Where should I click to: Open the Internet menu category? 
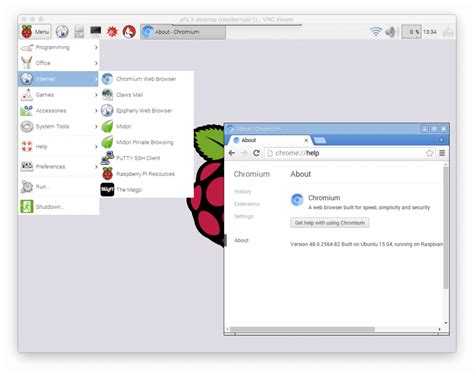[59, 79]
